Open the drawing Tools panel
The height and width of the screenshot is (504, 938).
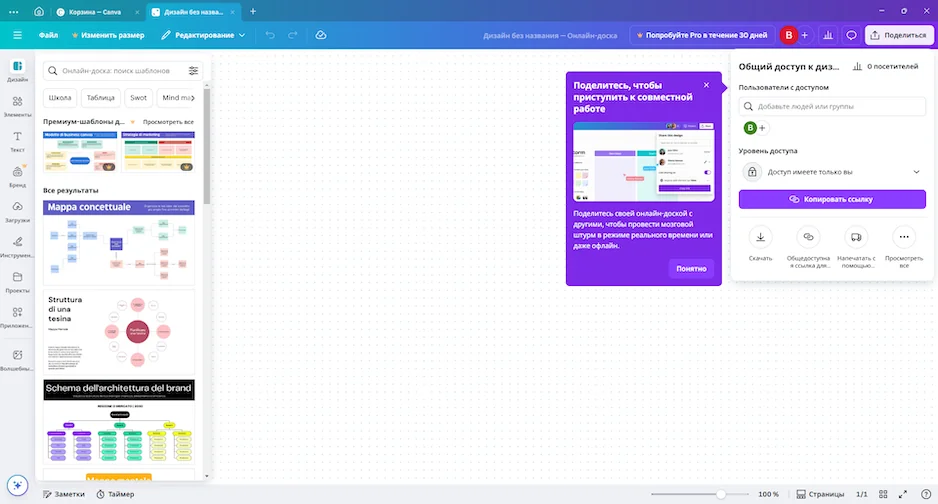coord(17,246)
